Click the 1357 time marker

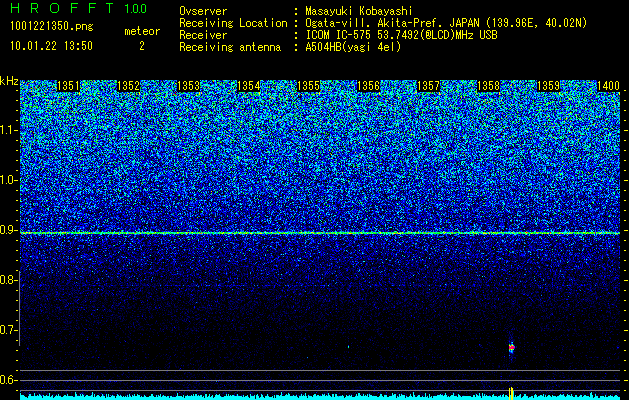[428, 86]
